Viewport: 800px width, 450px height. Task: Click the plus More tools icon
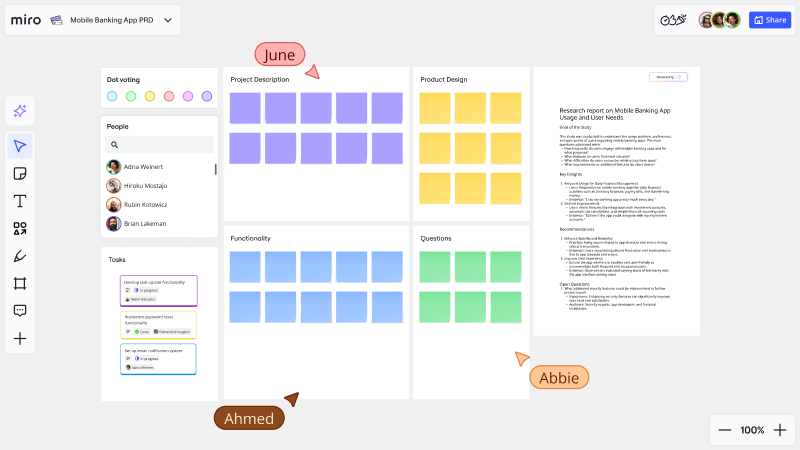[20, 338]
